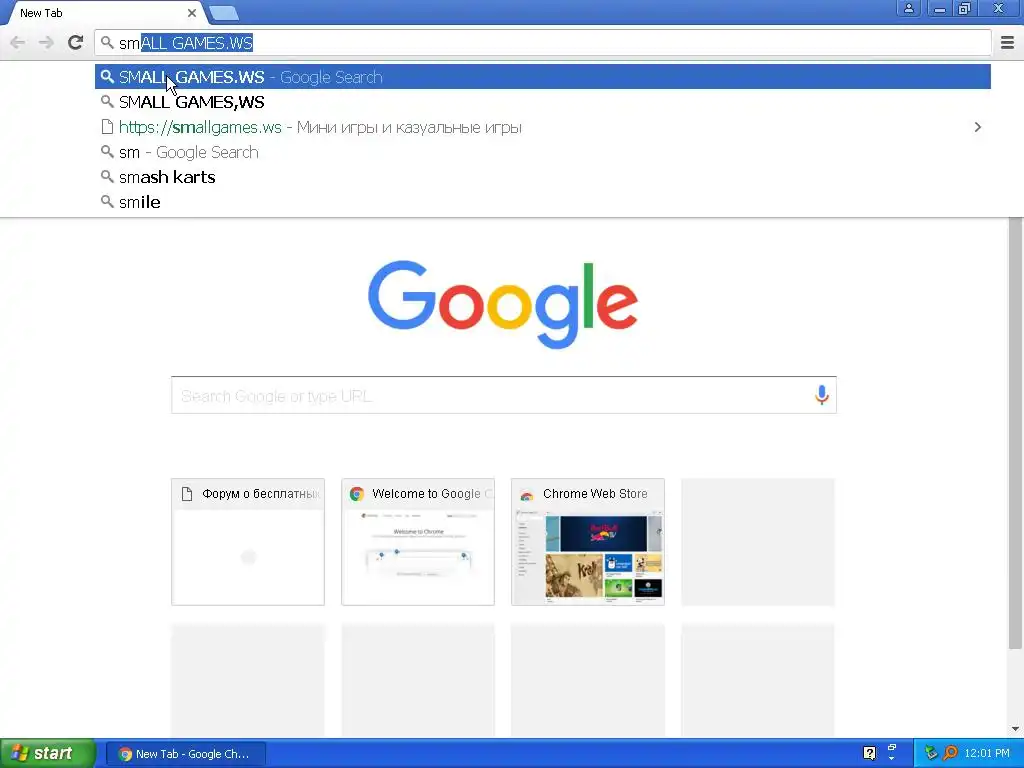Click the system clock showing 12:01 PM
1024x768 pixels.
click(x=987, y=753)
